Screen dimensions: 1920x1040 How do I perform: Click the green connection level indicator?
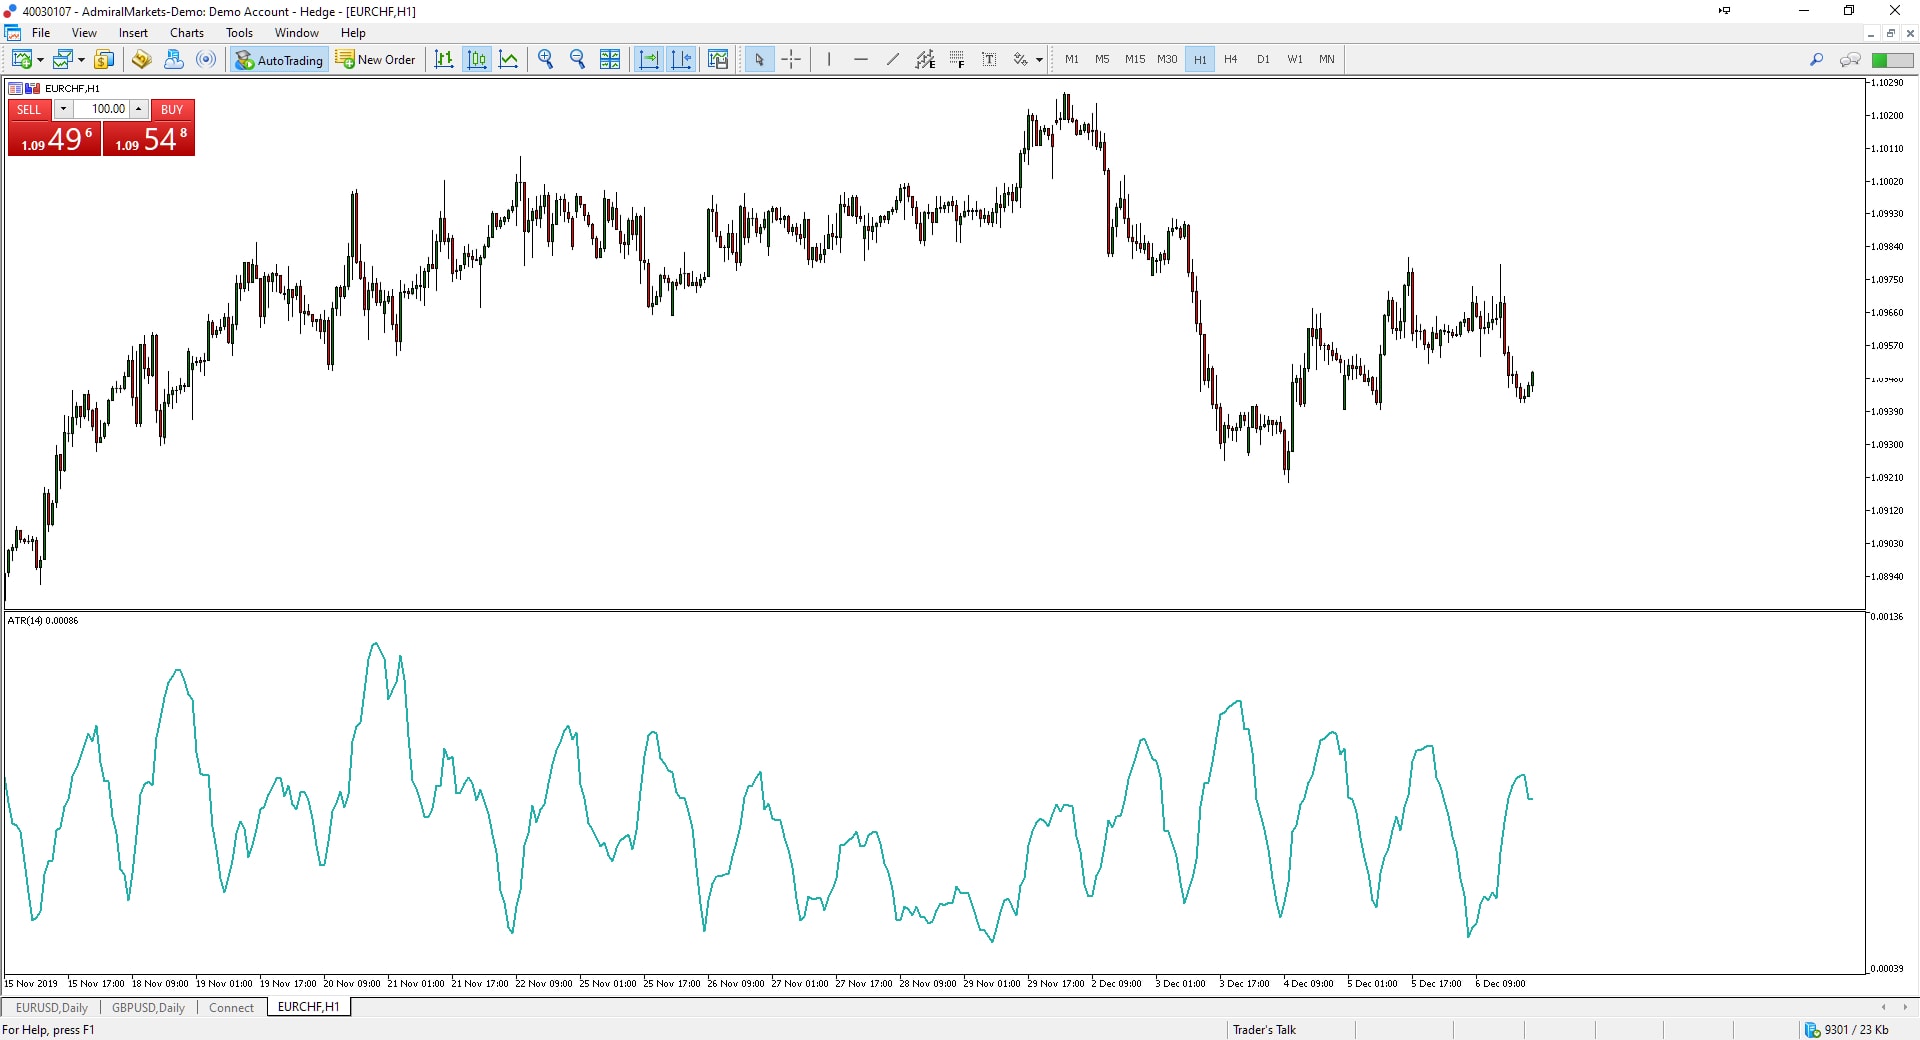coord(1893,60)
